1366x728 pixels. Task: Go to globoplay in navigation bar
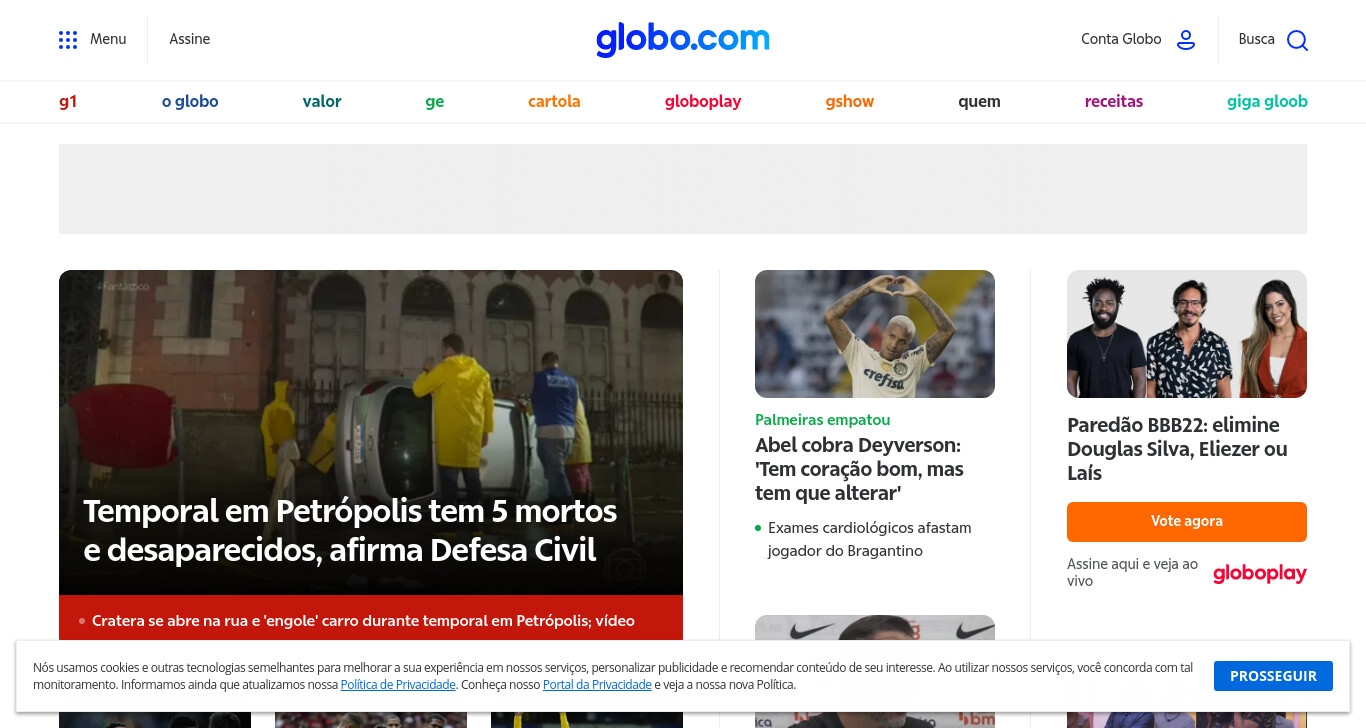point(703,101)
